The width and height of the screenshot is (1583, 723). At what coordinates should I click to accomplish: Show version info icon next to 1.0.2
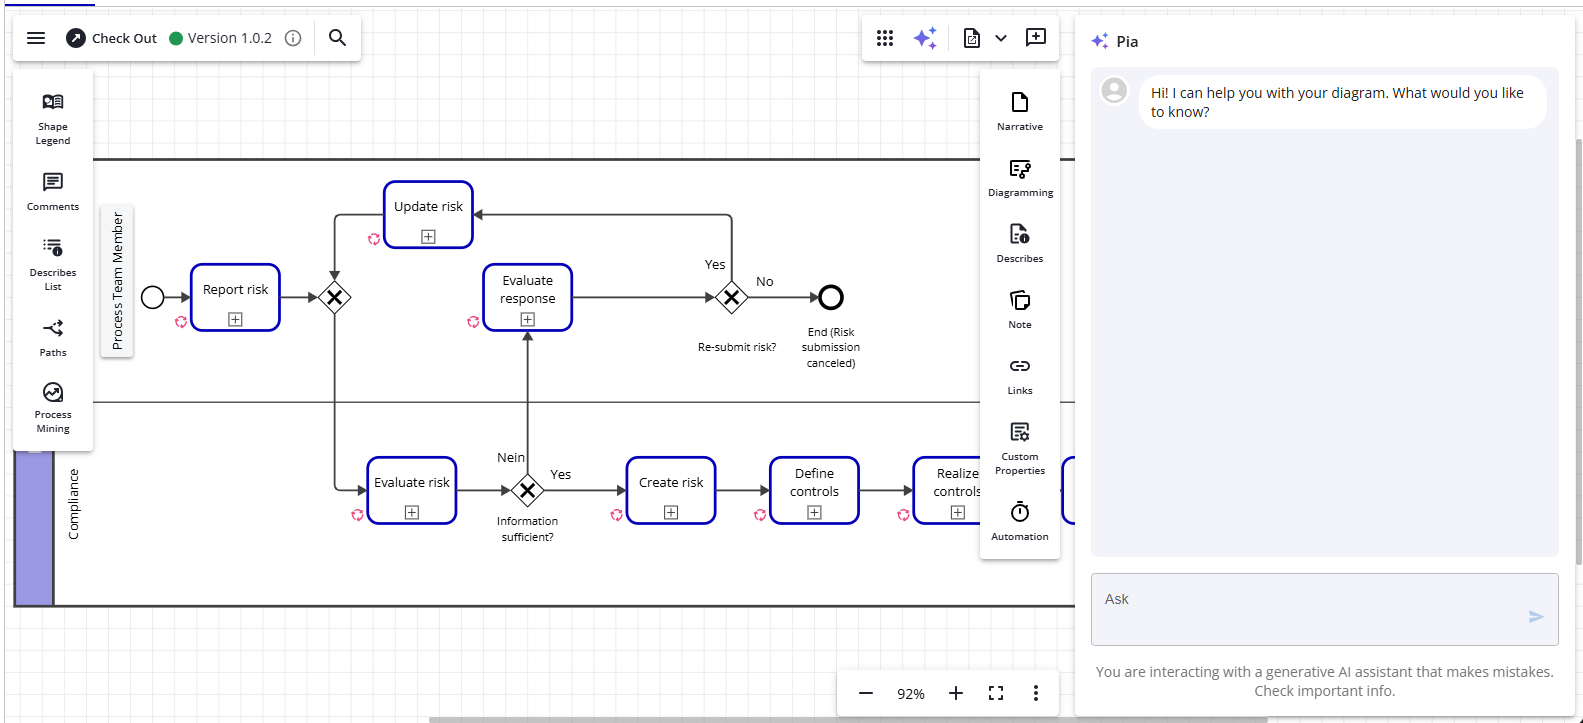[293, 38]
